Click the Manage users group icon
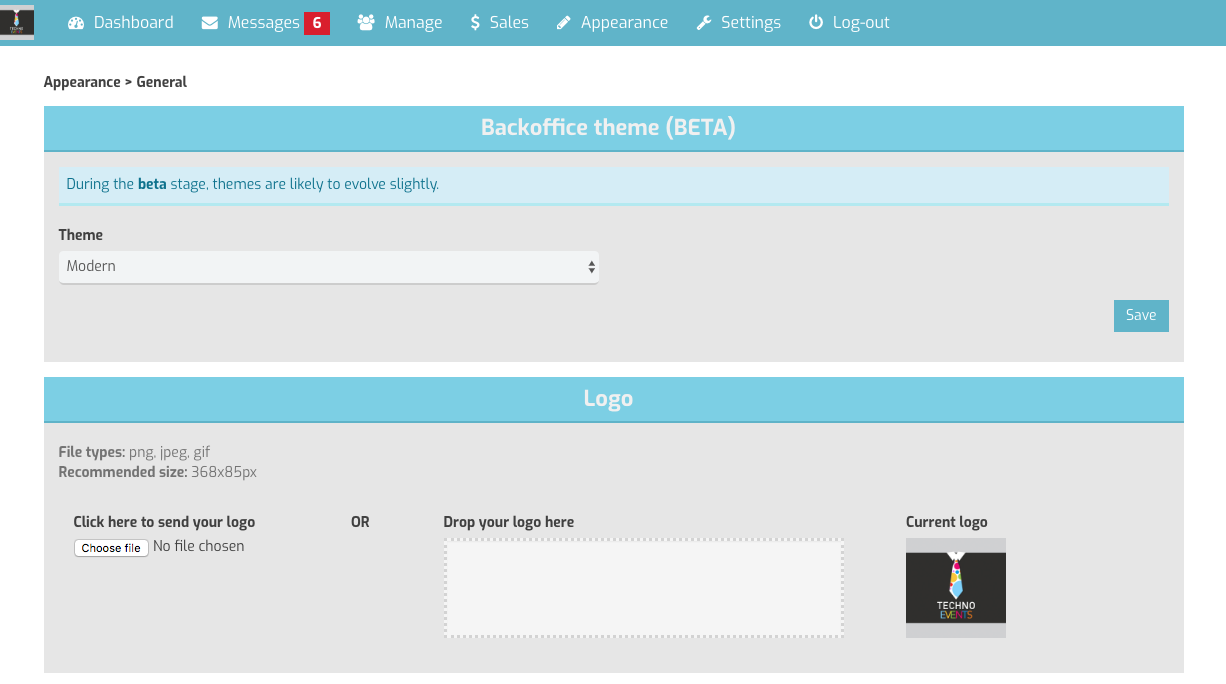The height and width of the screenshot is (684, 1226). point(367,23)
